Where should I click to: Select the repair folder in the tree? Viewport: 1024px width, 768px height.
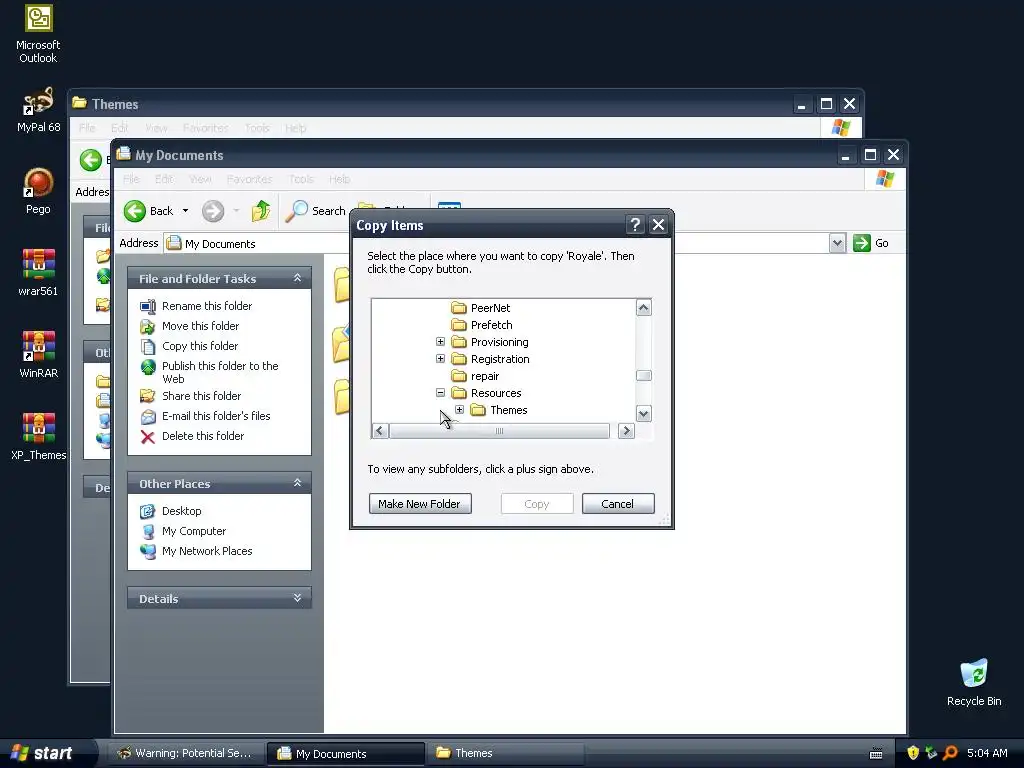[475, 376]
